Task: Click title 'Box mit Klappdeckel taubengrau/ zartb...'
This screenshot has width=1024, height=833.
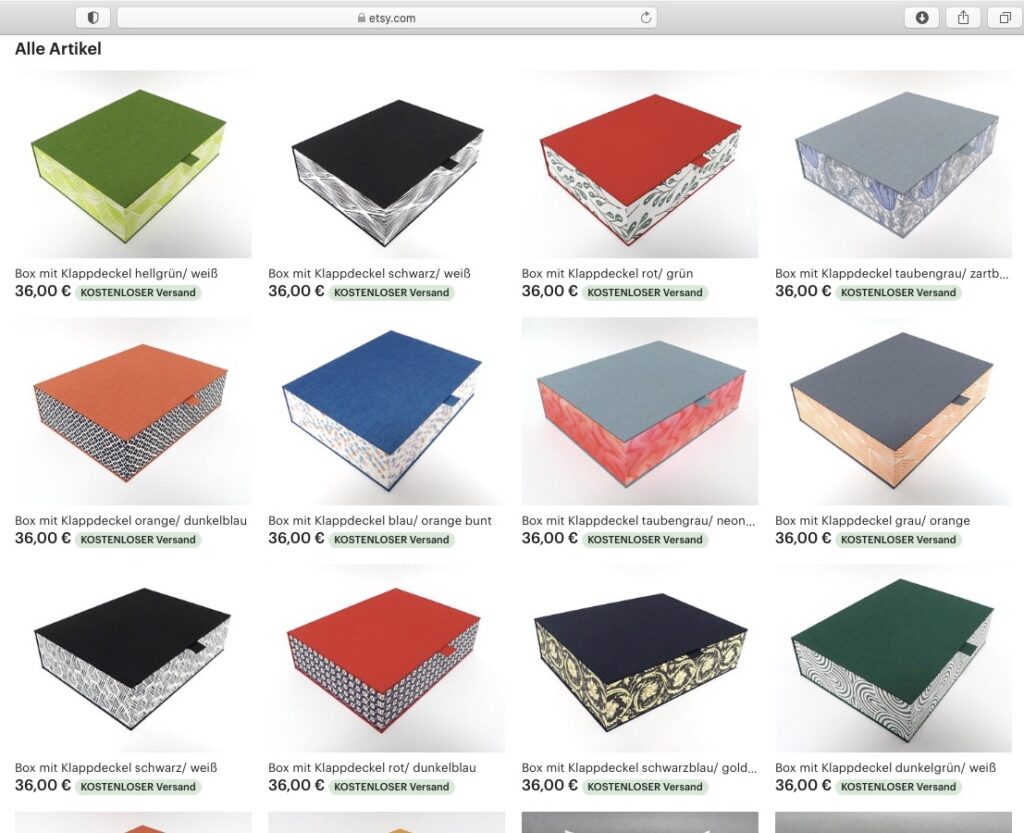Action: point(891,274)
